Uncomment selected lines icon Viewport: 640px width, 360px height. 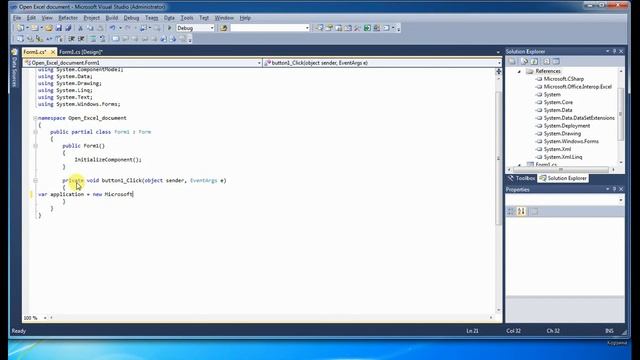click(x=102, y=39)
